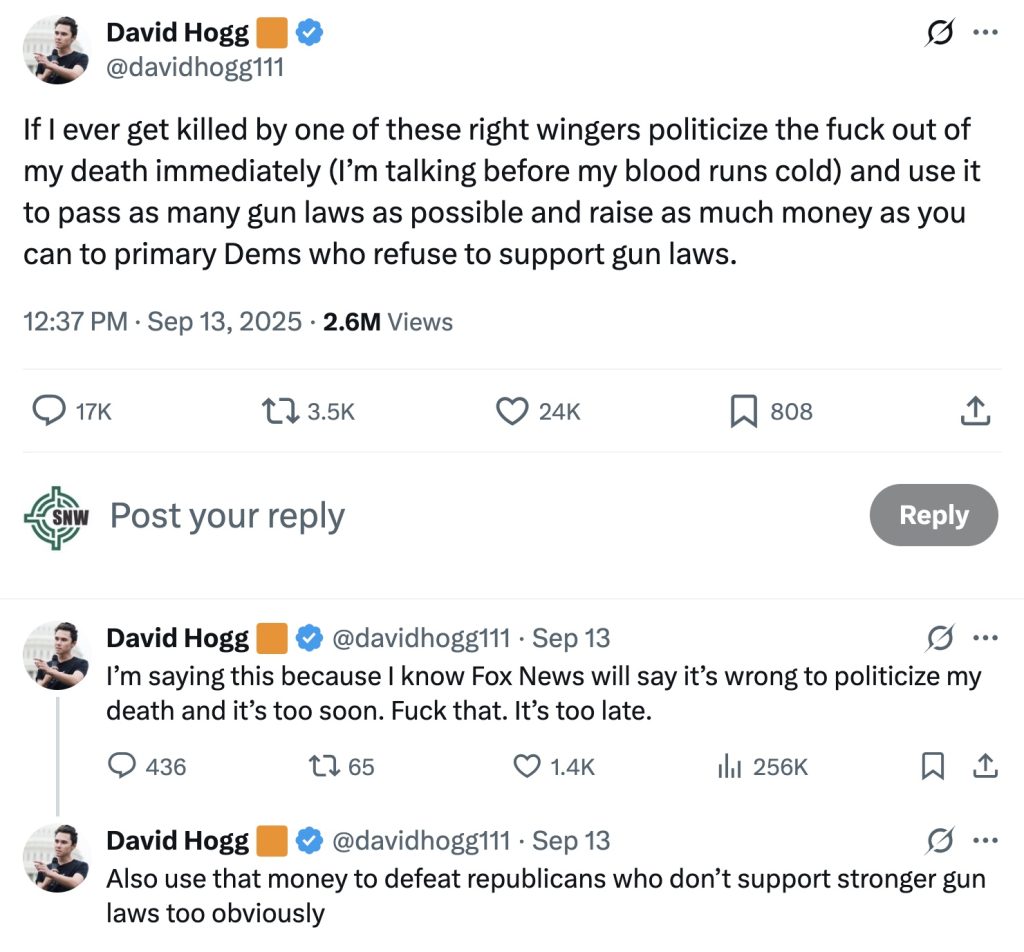Image resolution: width=1024 pixels, height=952 pixels.
Task: Open the share icon on the Fox News reply
Action: coord(985,766)
